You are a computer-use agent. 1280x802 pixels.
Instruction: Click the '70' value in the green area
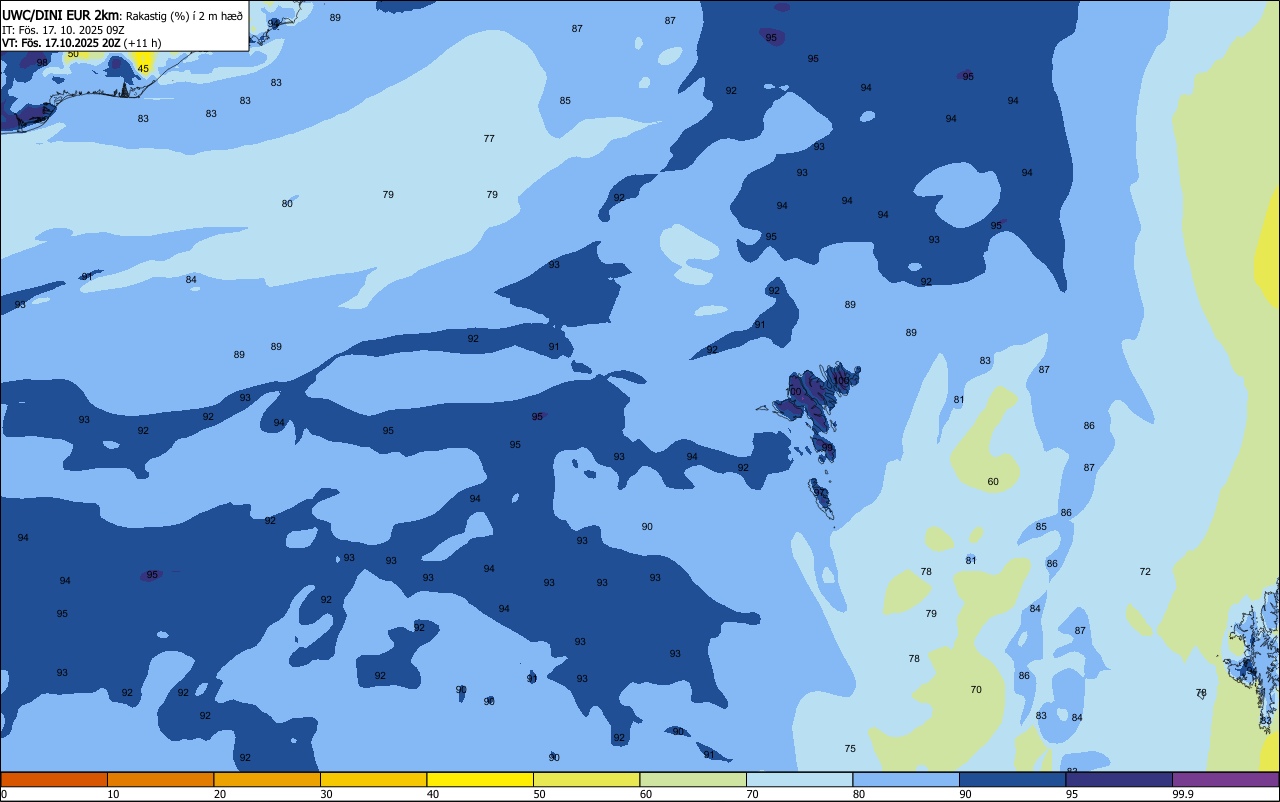[x=976, y=690]
